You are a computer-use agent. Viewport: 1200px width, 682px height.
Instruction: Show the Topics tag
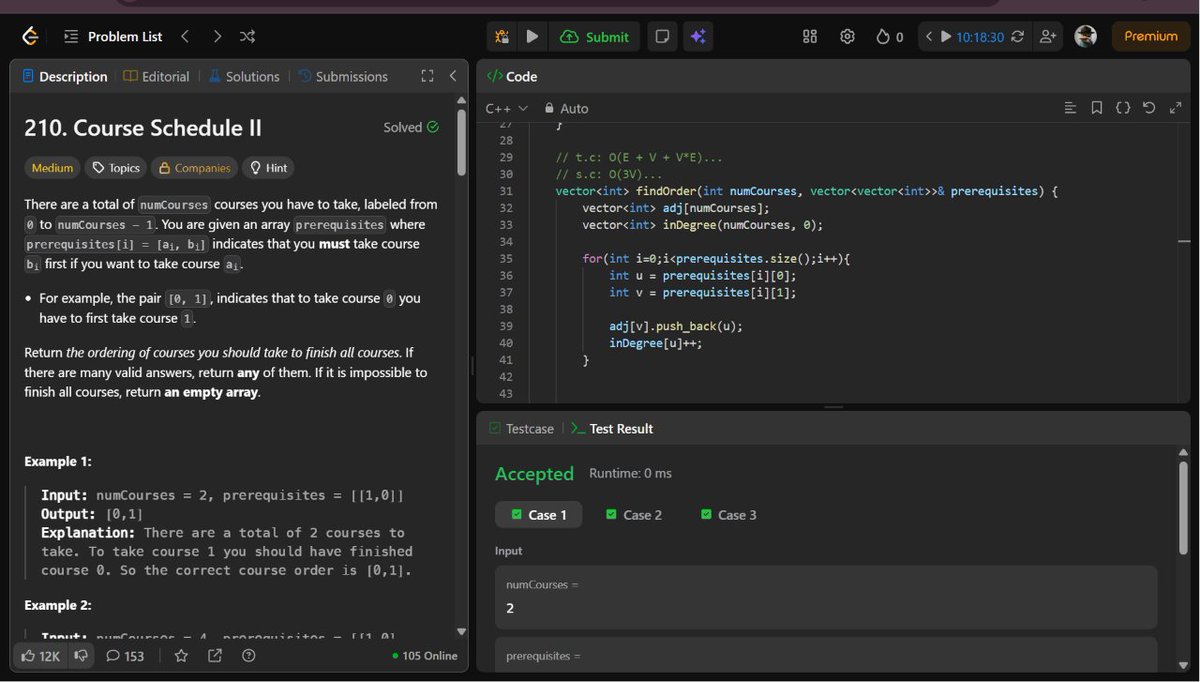[x=116, y=168]
